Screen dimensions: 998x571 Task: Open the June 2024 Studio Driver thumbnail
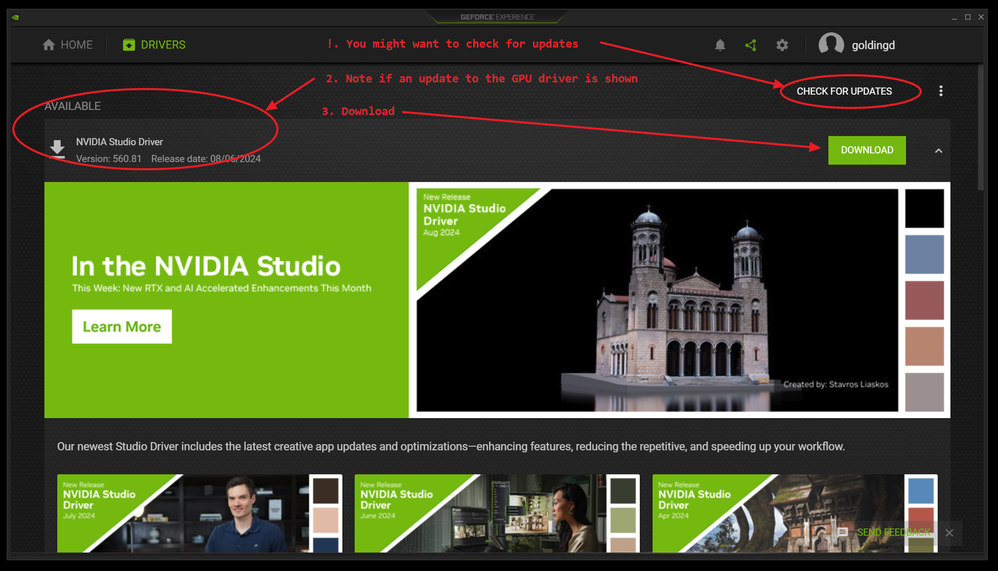tap(496, 513)
